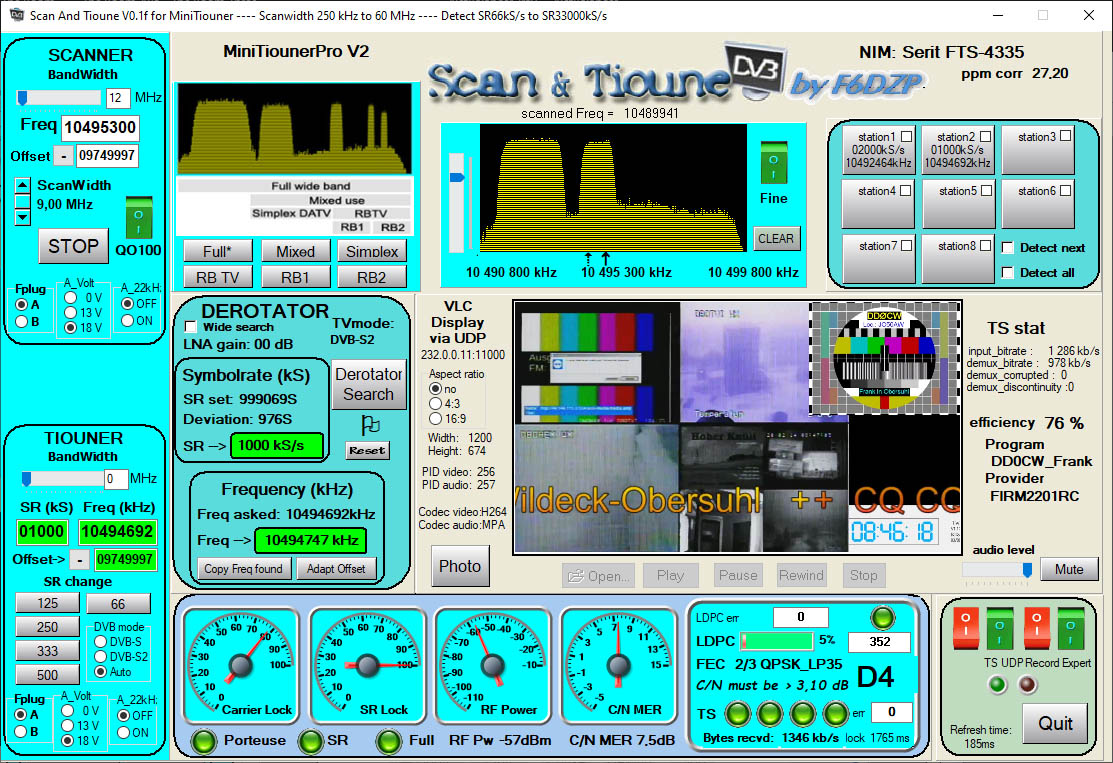This screenshot has height=763, width=1113.
Task: Click the CLEAR spectrum button
Action: (776, 238)
